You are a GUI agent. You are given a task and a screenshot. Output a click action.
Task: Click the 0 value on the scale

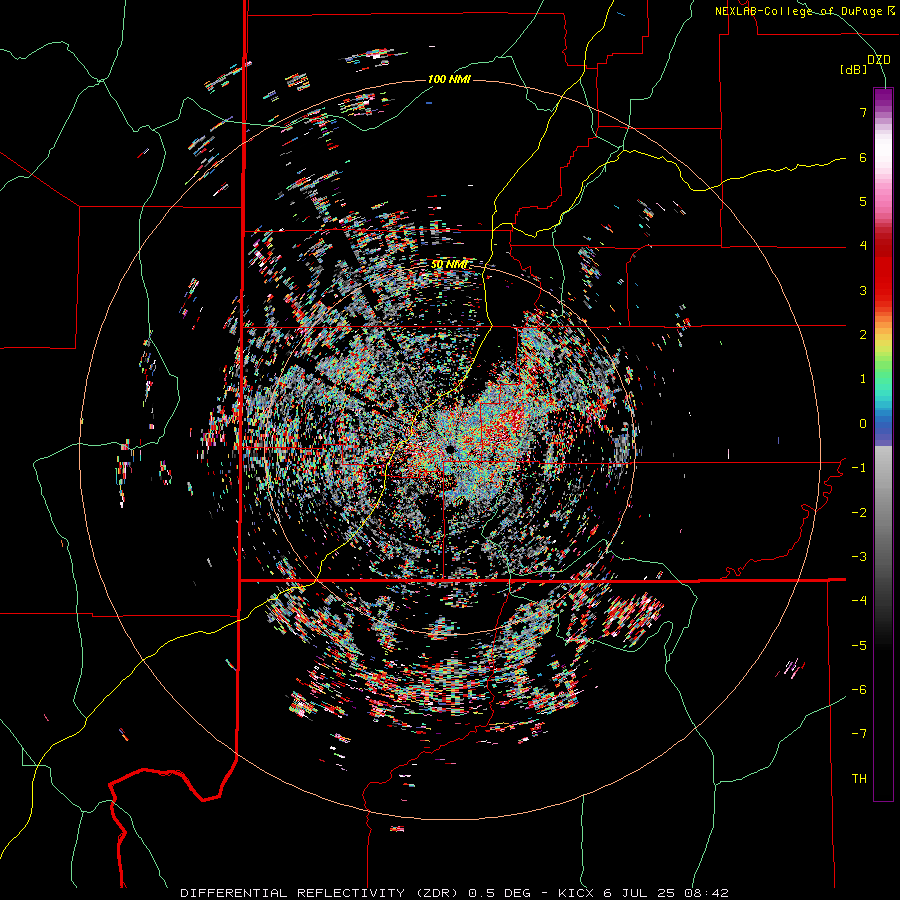[x=863, y=424]
